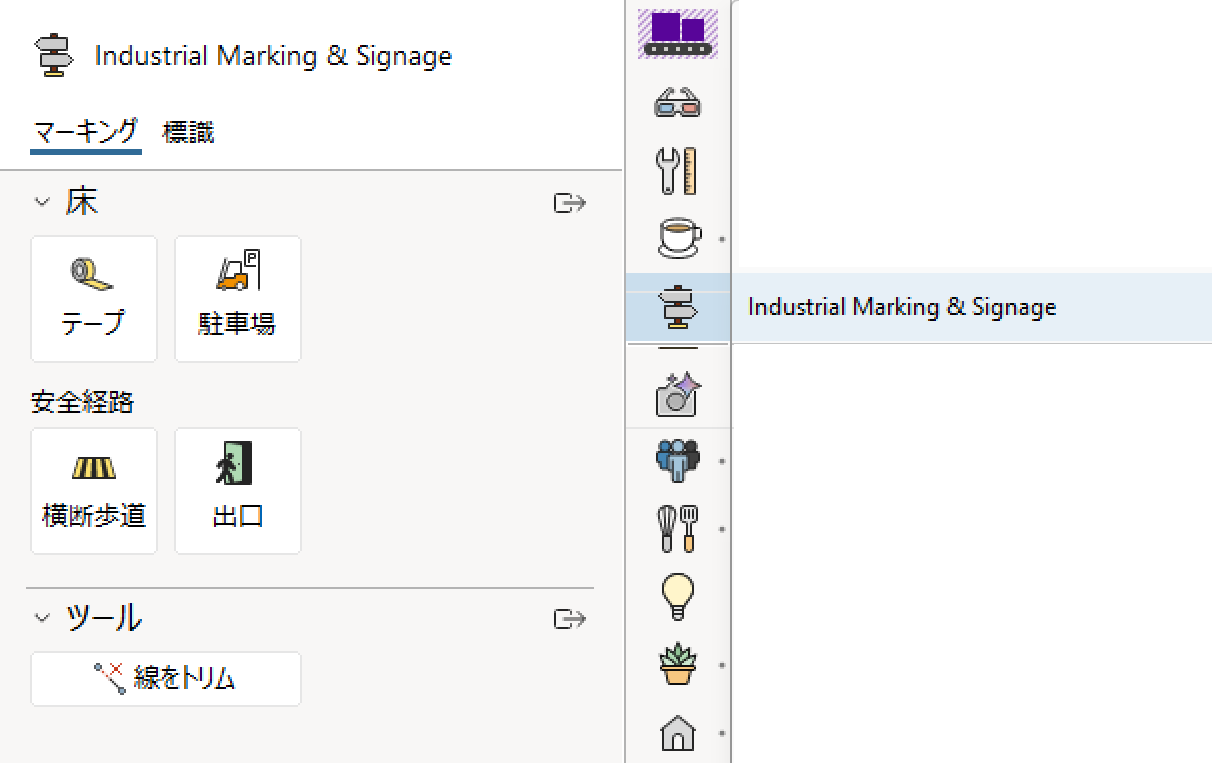The width and height of the screenshot is (1212, 763).
Task: Click the テープ (tape) tool button
Action: [x=94, y=299]
